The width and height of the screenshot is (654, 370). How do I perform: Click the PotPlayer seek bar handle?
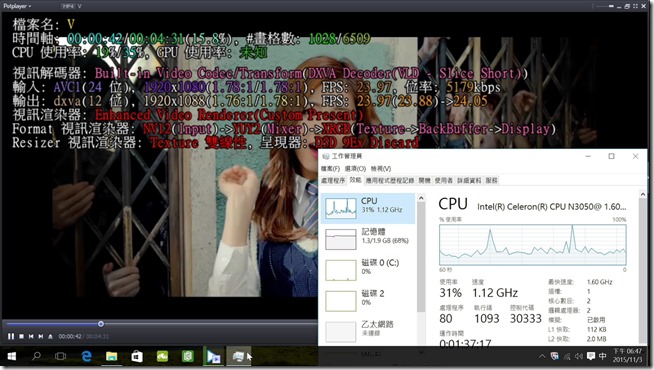click(101, 324)
